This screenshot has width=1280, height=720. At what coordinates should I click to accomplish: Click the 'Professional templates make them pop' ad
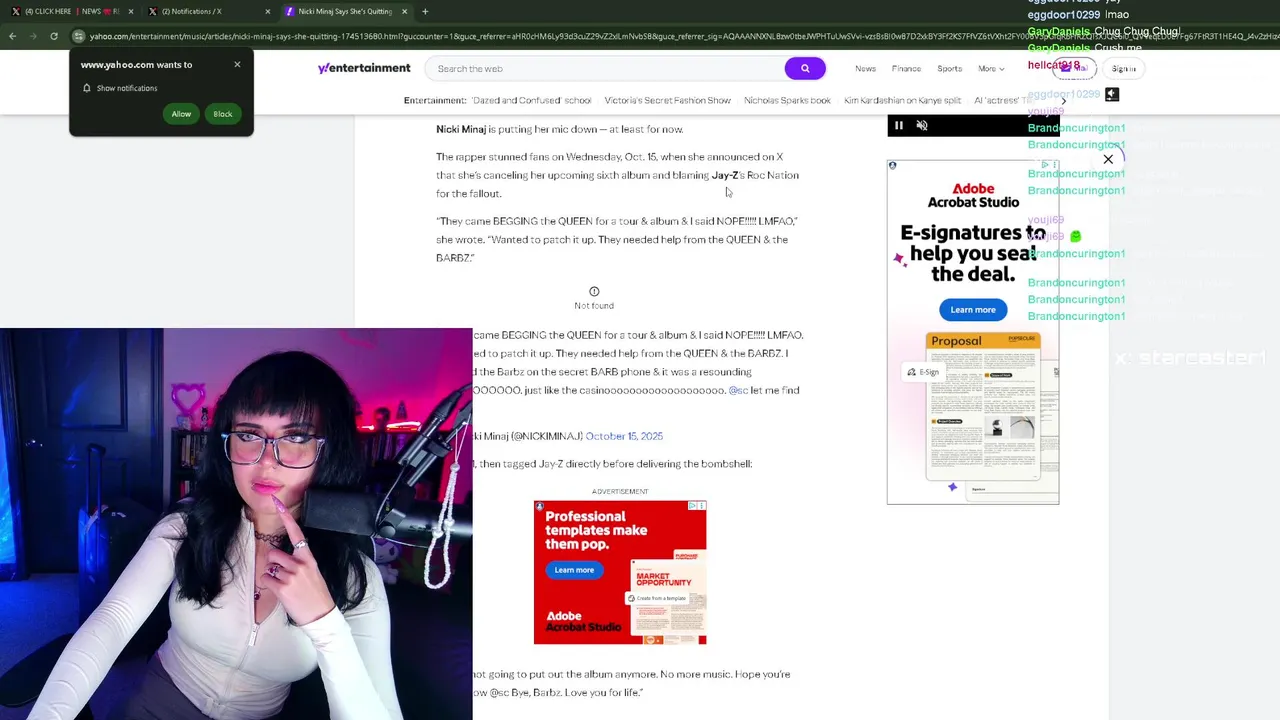(620, 572)
